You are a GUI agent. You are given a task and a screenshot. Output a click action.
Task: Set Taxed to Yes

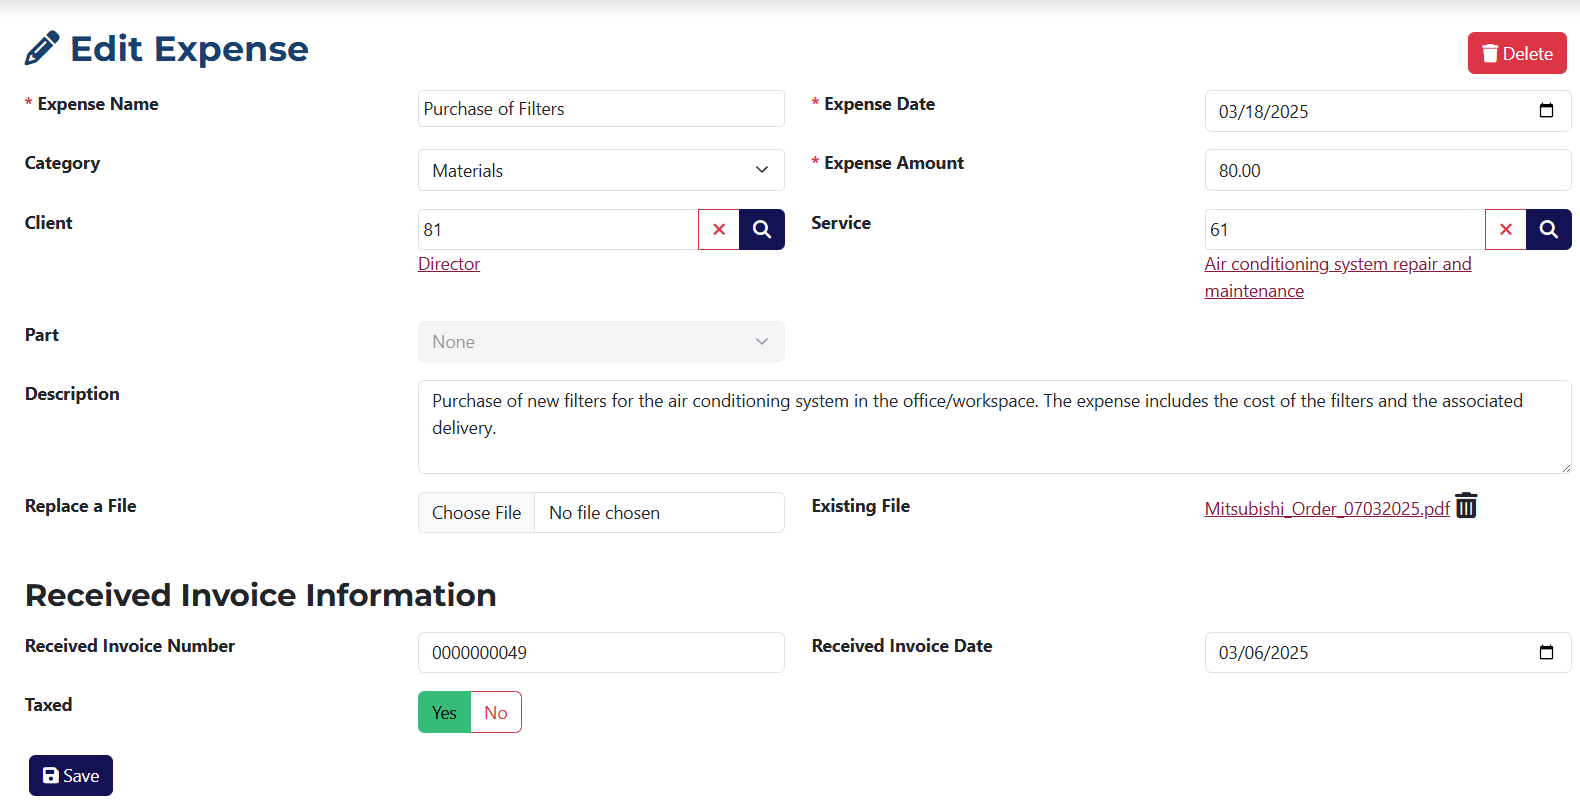[x=445, y=712]
